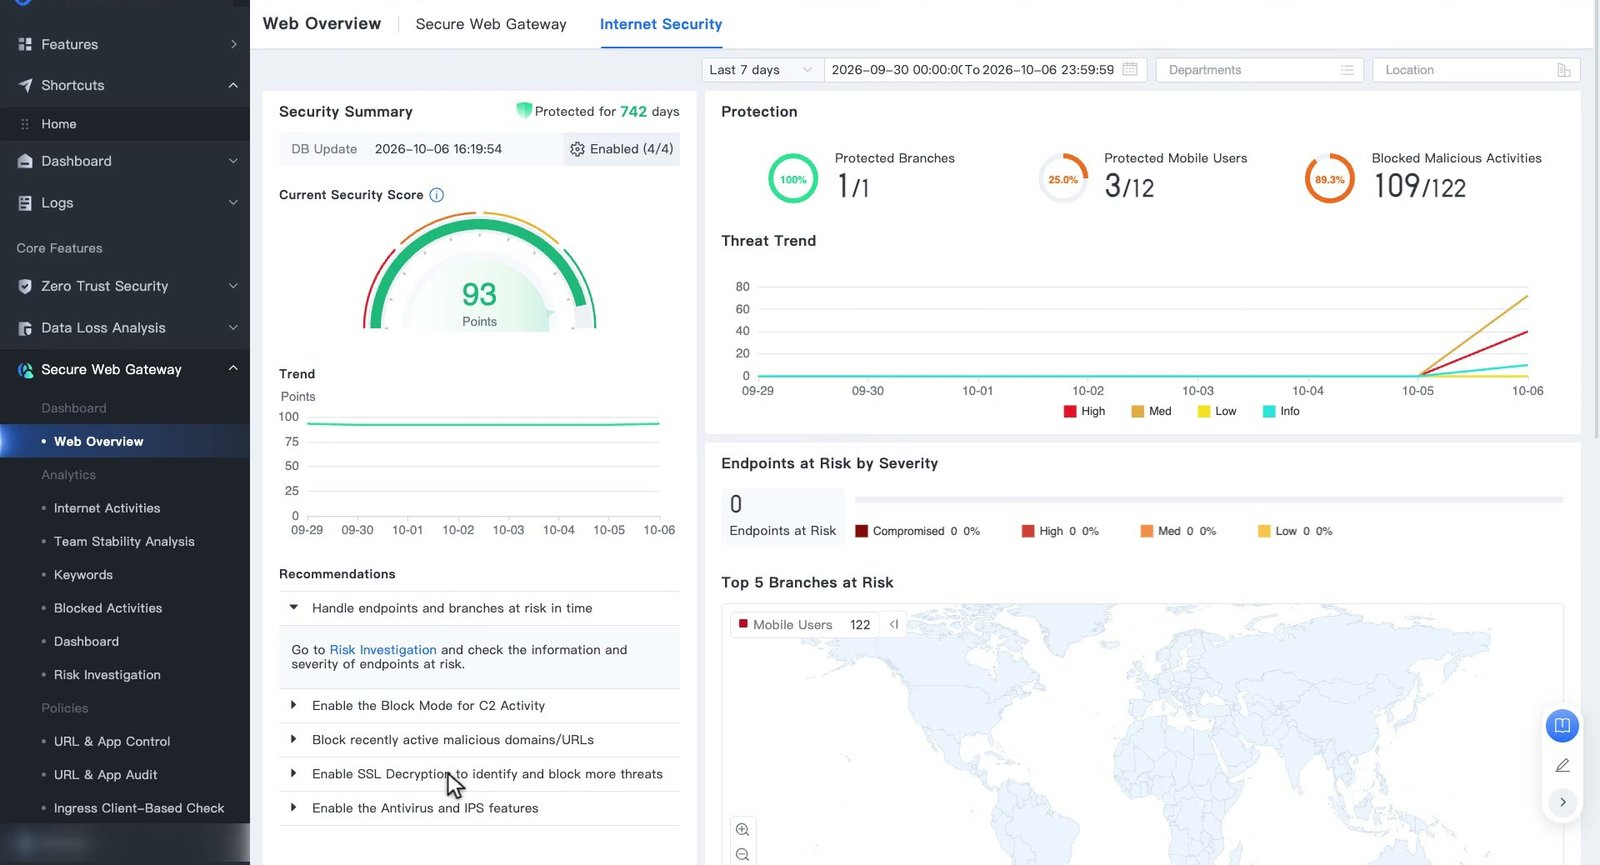Collapse the Mobile Users map legend
This screenshot has height=865, width=1600.
(x=894, y=625)
